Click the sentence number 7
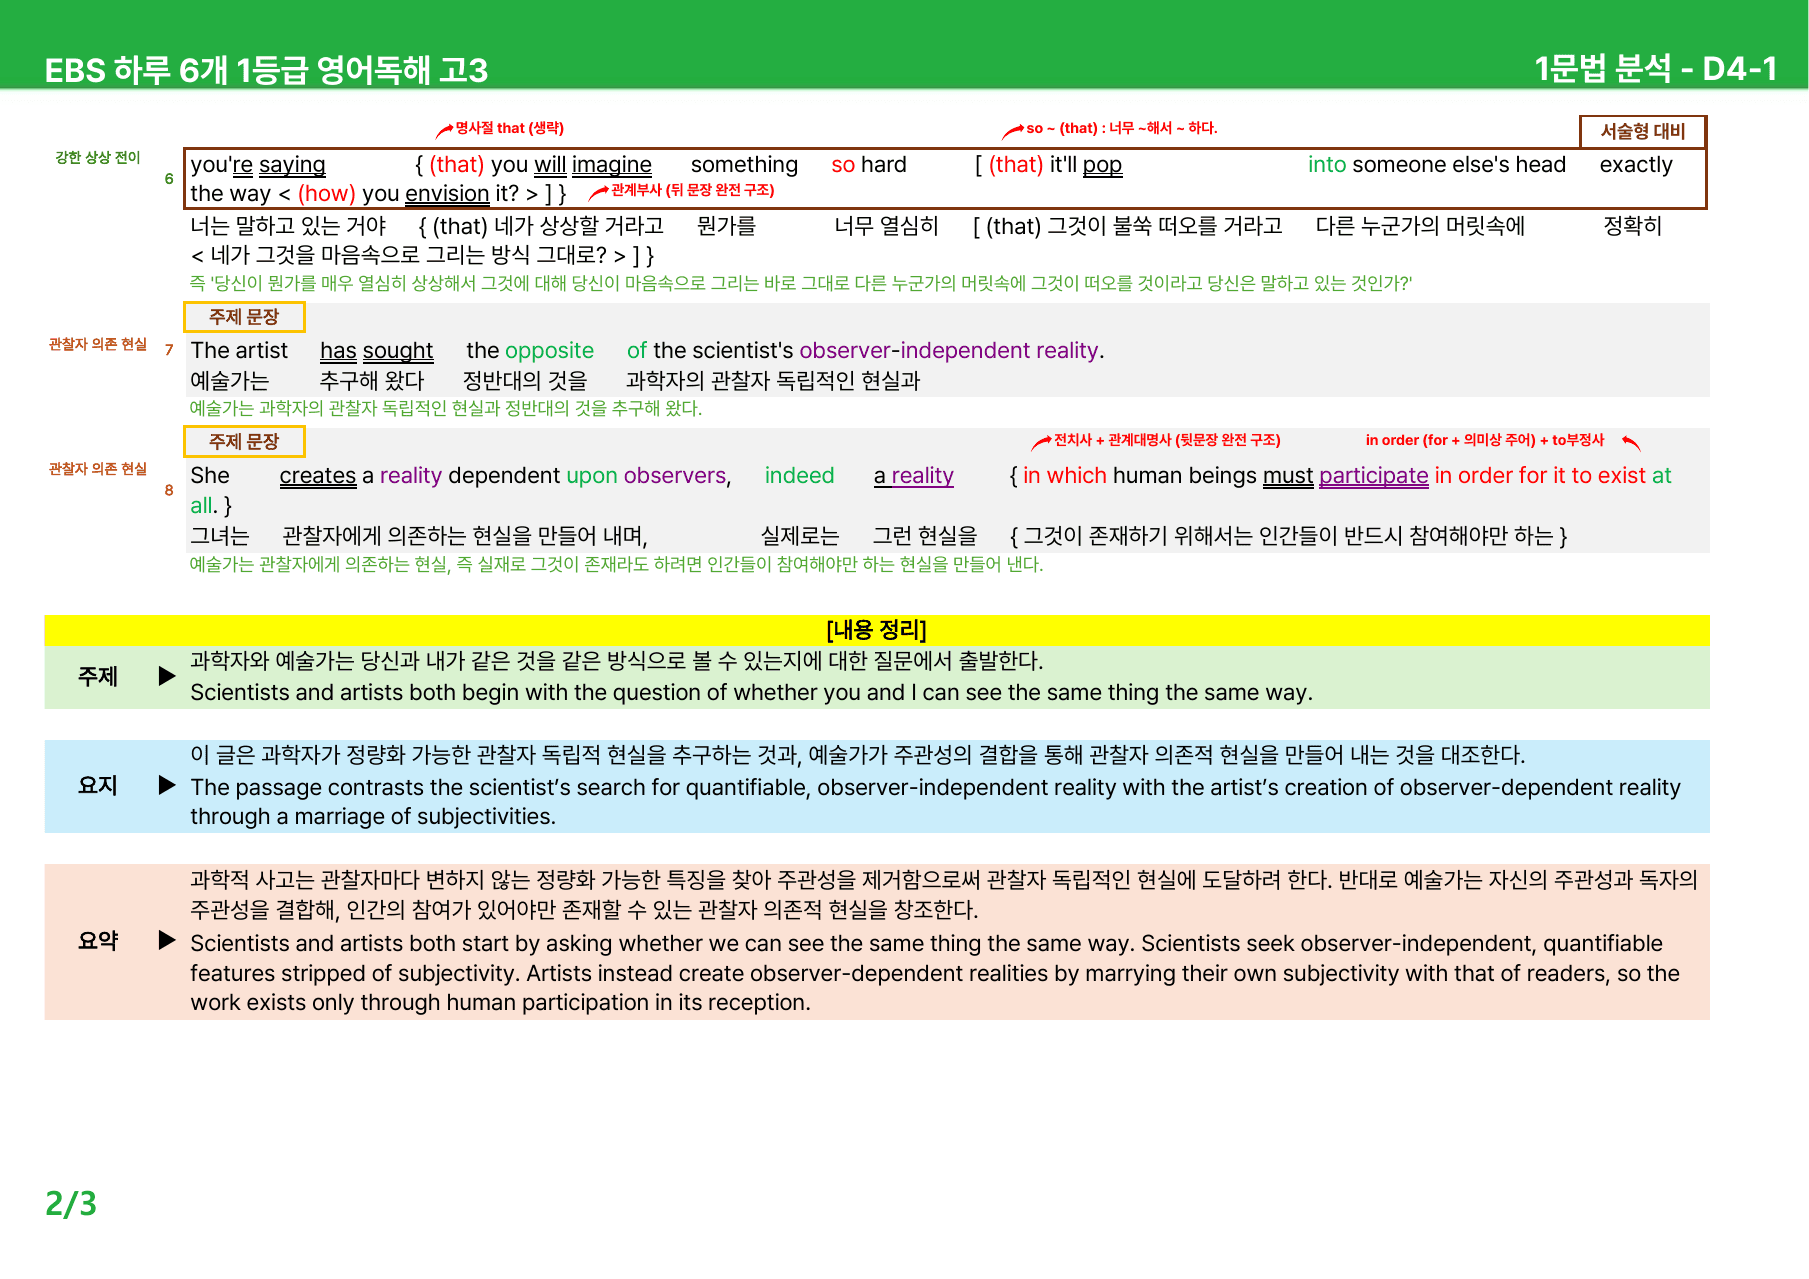1809x1279 pixels. coord(169,350)
